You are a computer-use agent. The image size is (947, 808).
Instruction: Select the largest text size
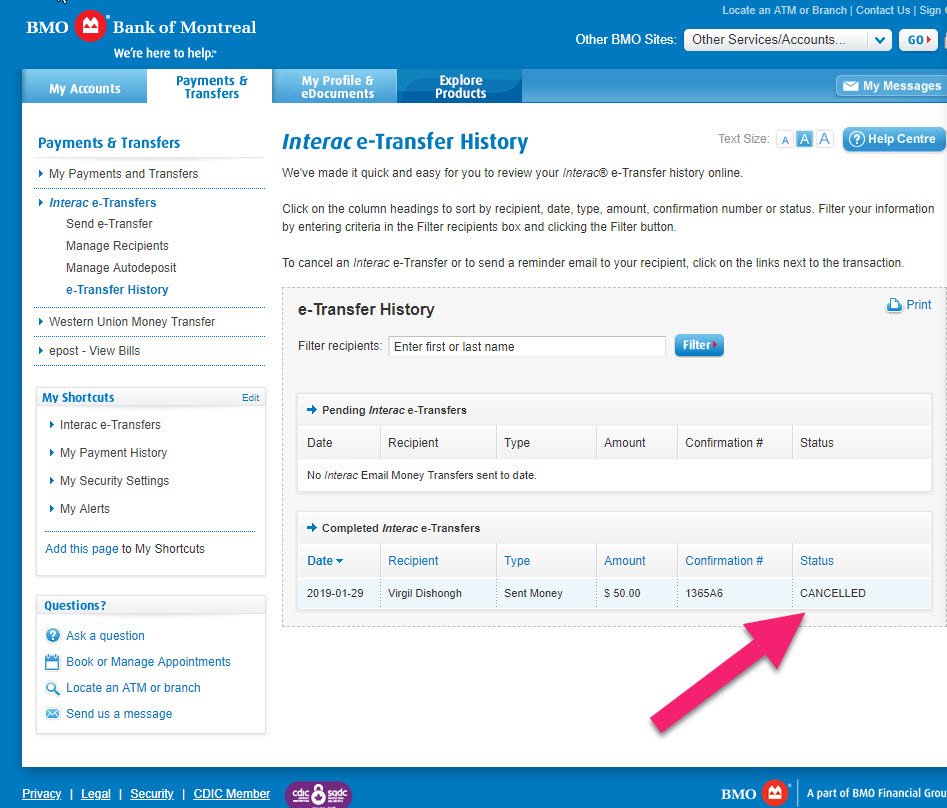824,140
